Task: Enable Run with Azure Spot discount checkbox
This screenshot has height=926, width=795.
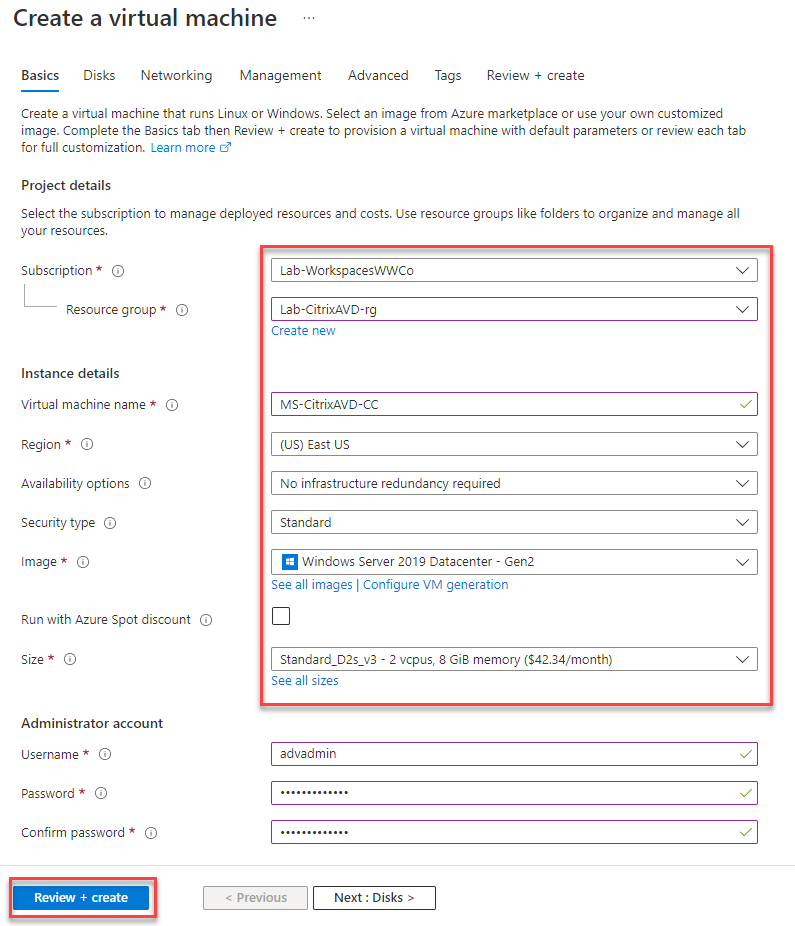Action: [281, 616]
